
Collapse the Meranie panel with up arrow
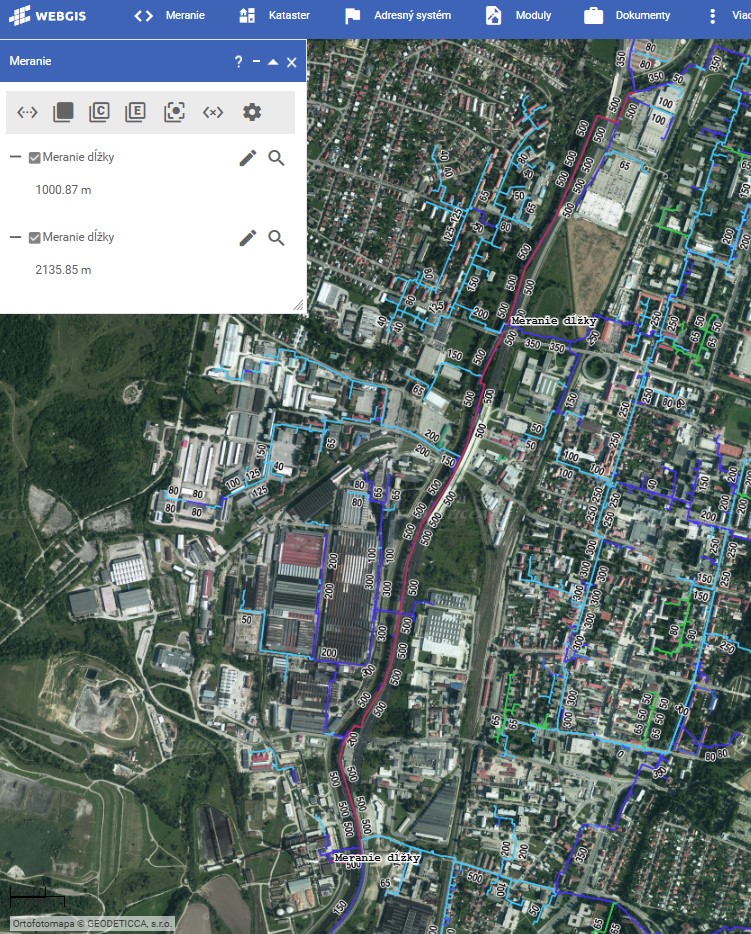[273, 62]
